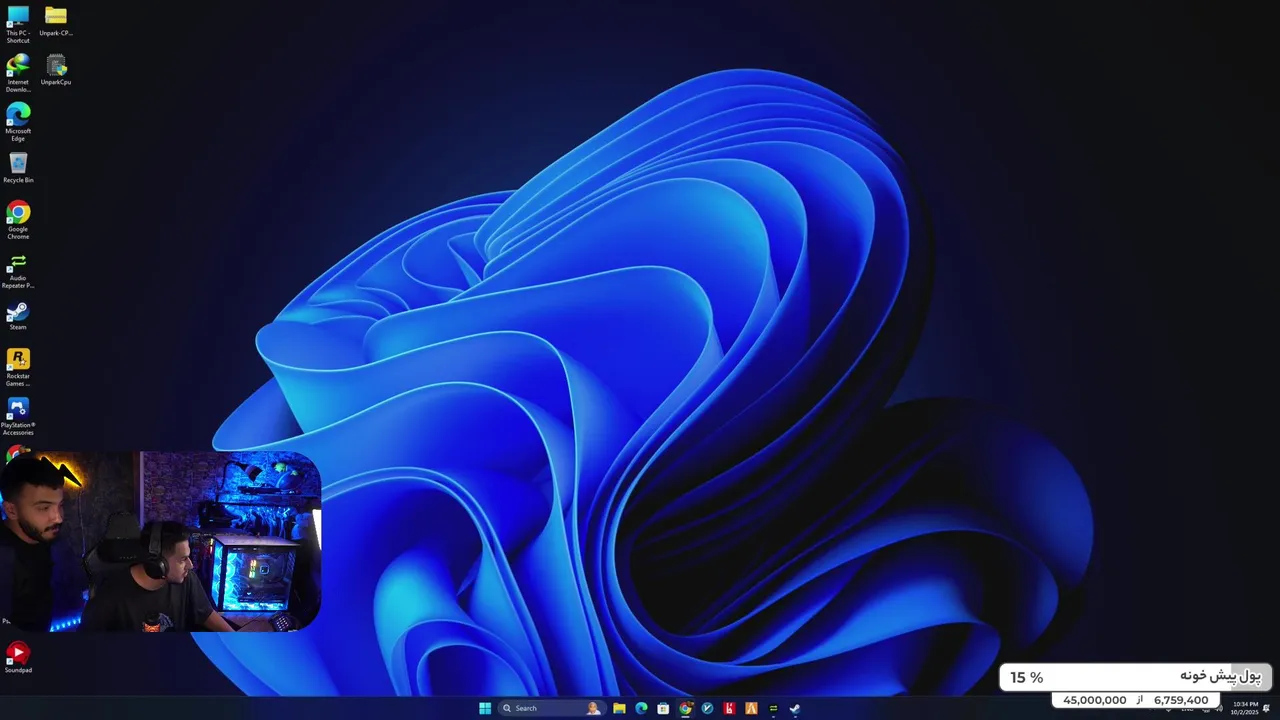The height and width of the screenshot is (720, 1280).
Task: Open the red app icon in taskbar
Action: tap(729, 708)
